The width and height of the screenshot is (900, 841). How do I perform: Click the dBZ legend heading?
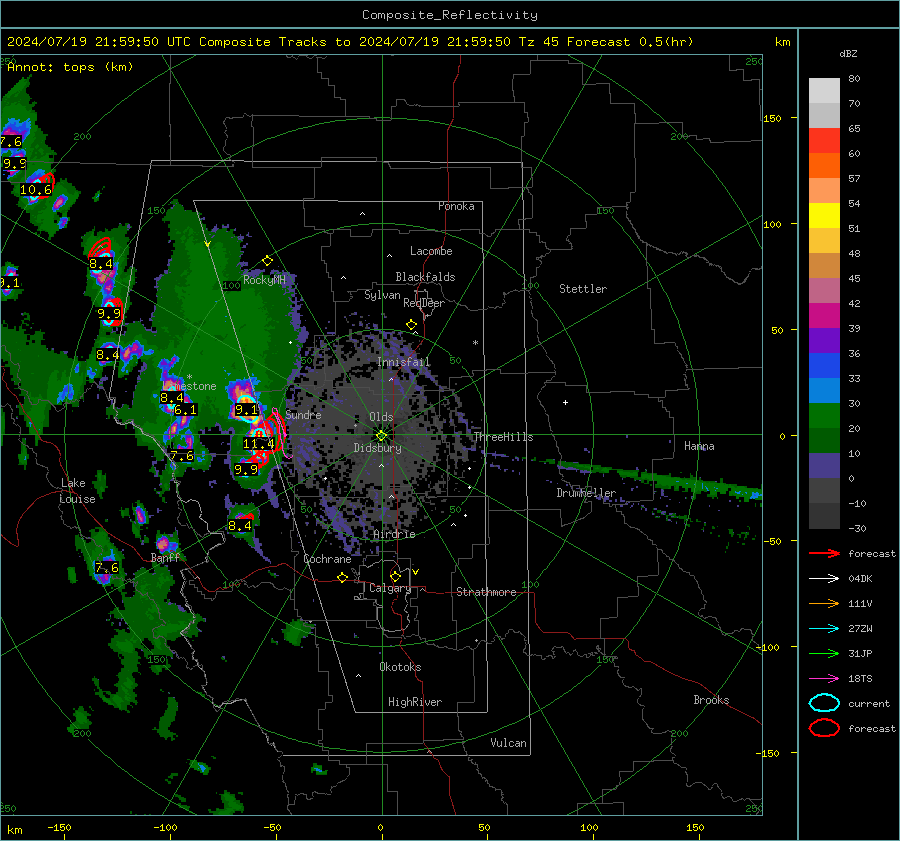pos(848,53)
